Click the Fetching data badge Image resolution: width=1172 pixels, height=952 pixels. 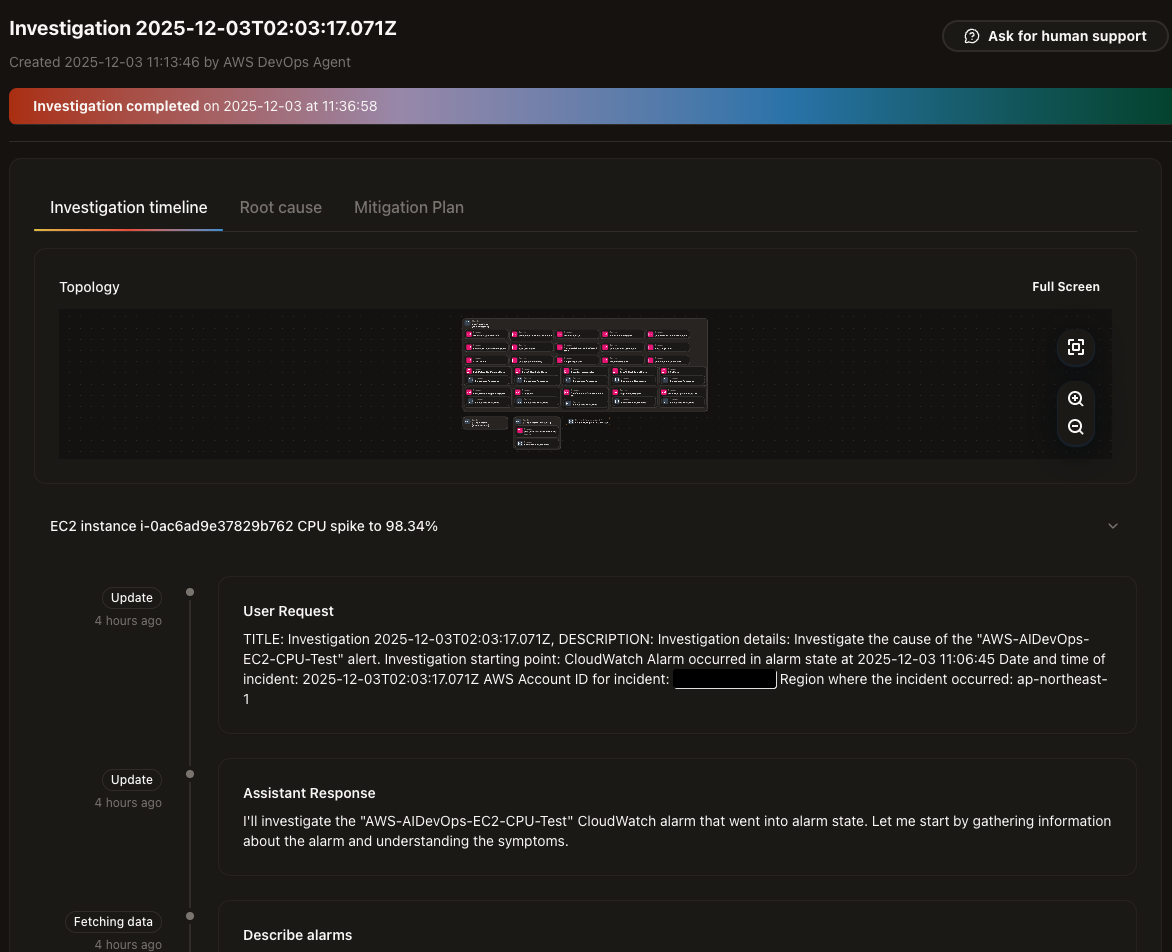click(x=113, y=922)
